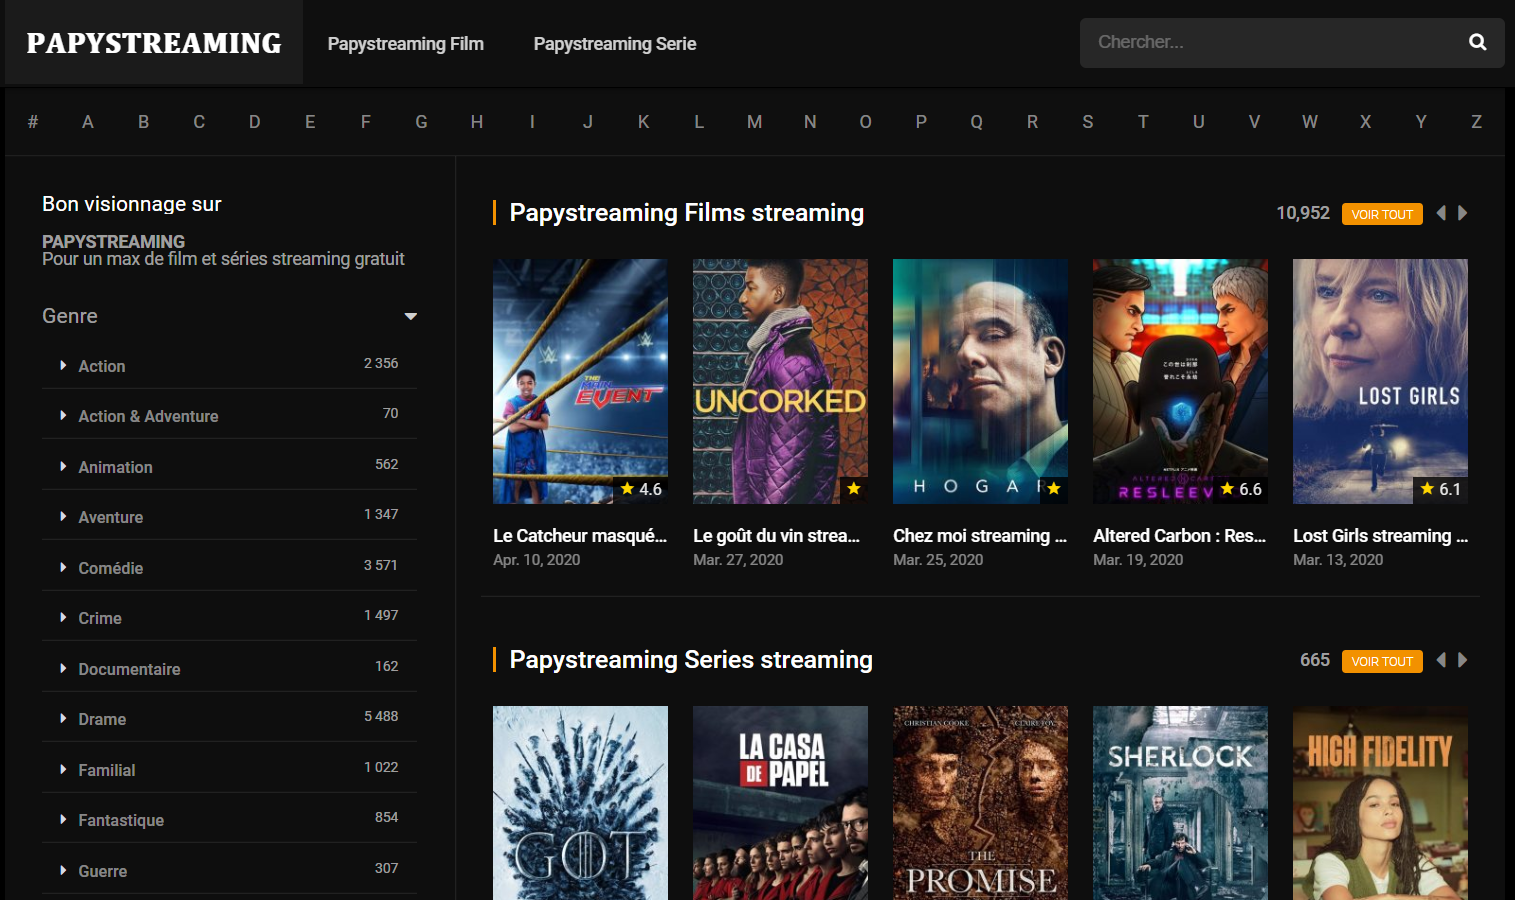Screen dimensions: 1515x900
Task: Click the date Mar. 13, 2020
Action: click(1338, 560)
